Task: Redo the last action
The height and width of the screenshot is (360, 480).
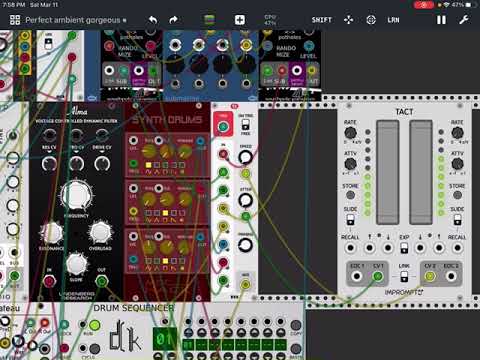Action: [x=173, y=20]
